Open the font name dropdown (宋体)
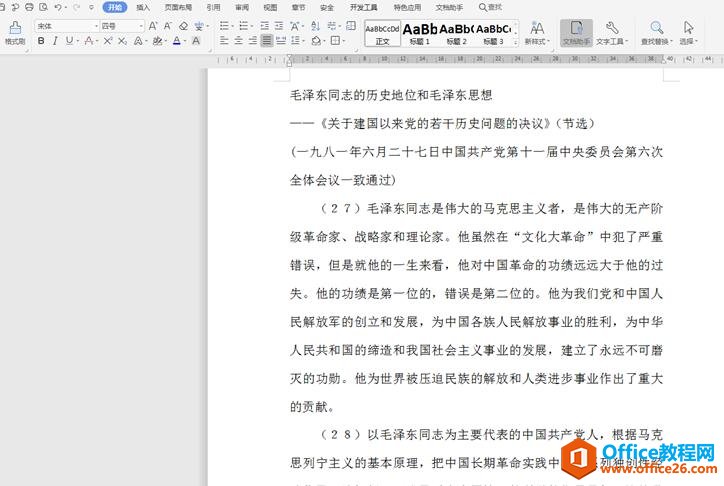This screenshot has height=486, width=724. tap(97, 26)
